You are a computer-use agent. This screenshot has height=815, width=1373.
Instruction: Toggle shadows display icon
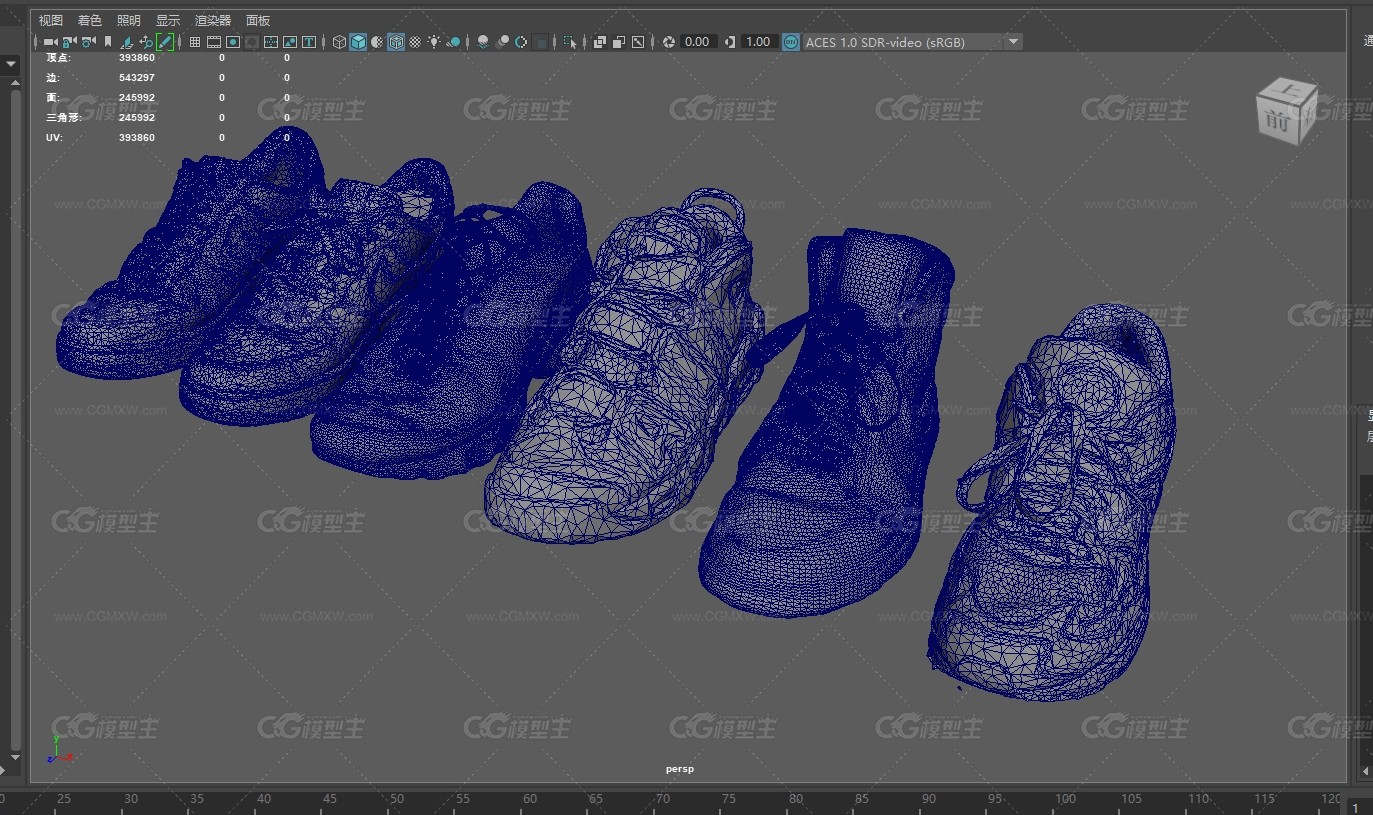452,42
